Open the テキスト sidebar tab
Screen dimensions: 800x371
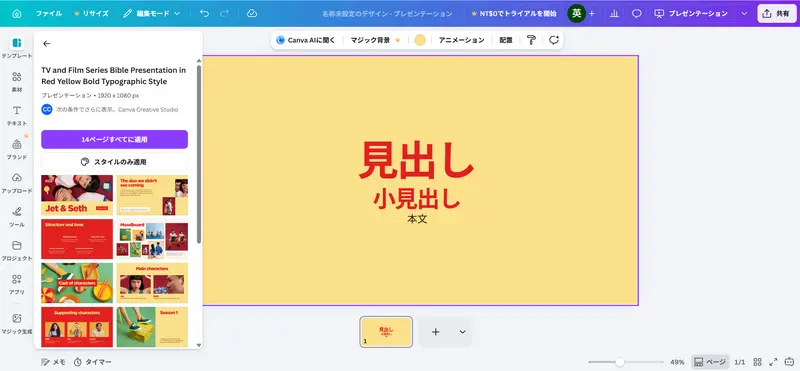click(x=17, y=116)
